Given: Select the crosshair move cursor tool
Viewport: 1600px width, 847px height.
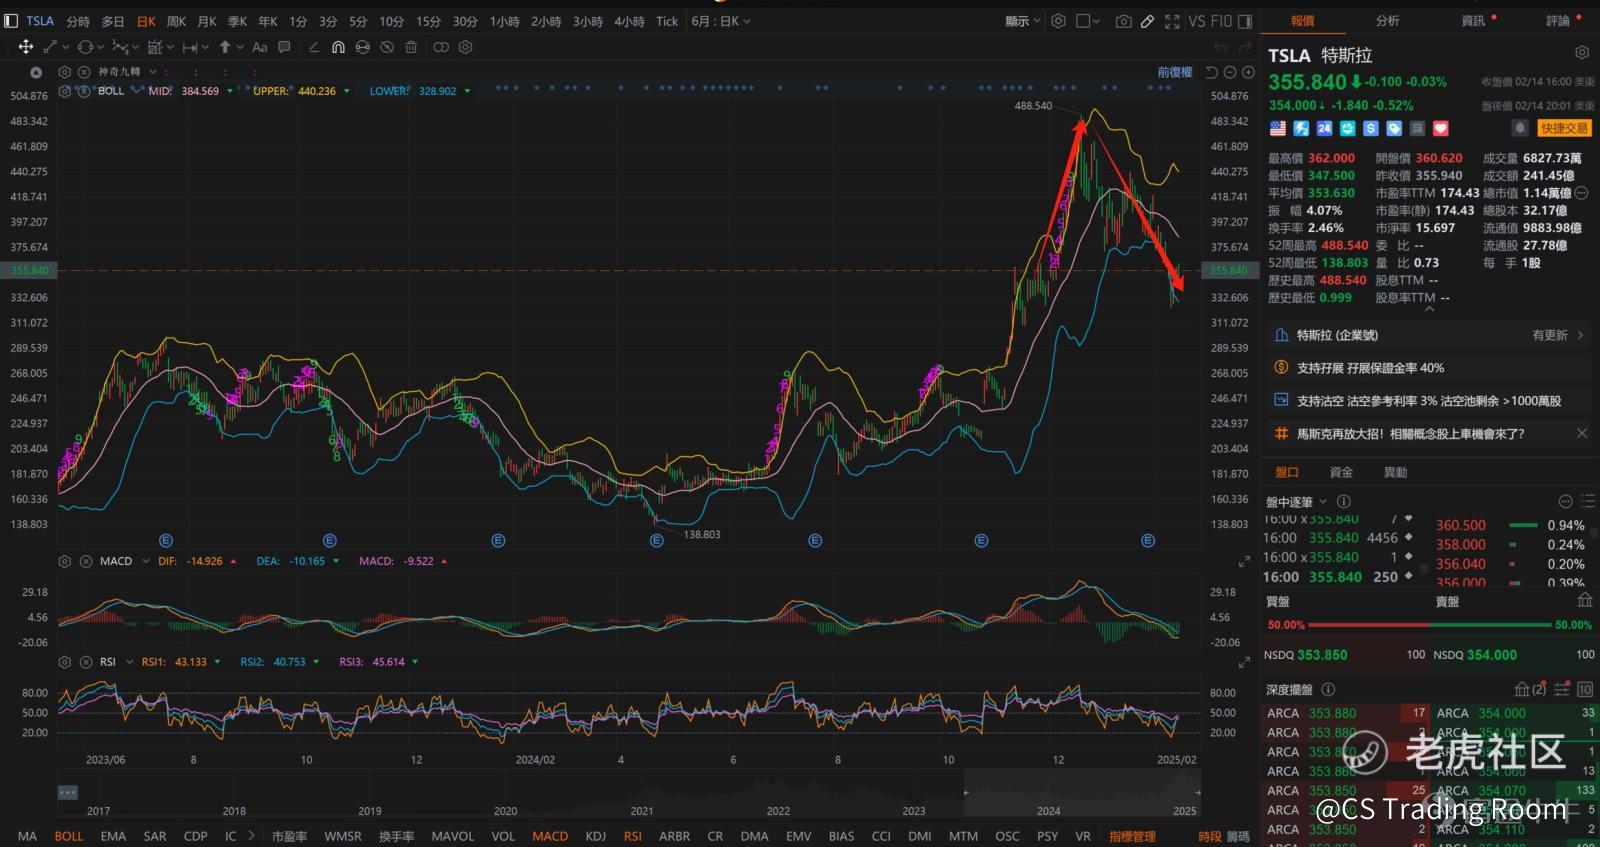Looking at the screenshot, I should tap(26, 47).
